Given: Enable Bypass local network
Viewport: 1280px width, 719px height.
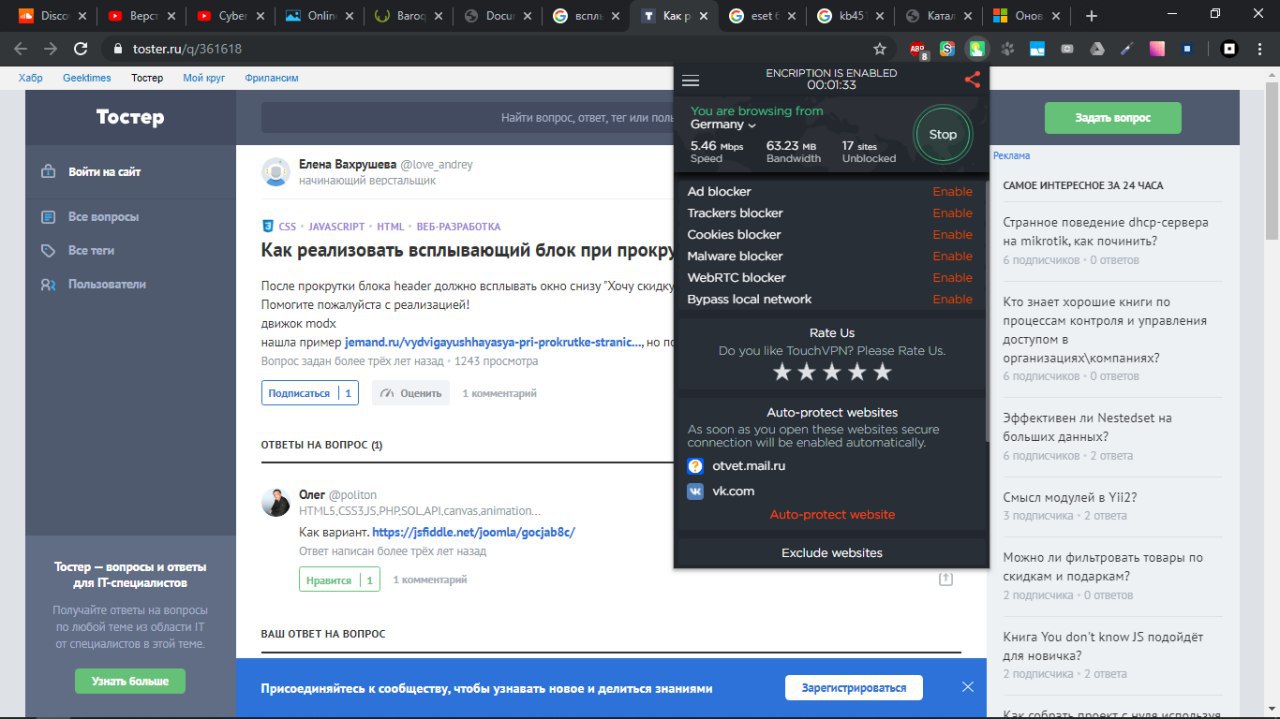Looking at the screenshot, I should [952, 299].
